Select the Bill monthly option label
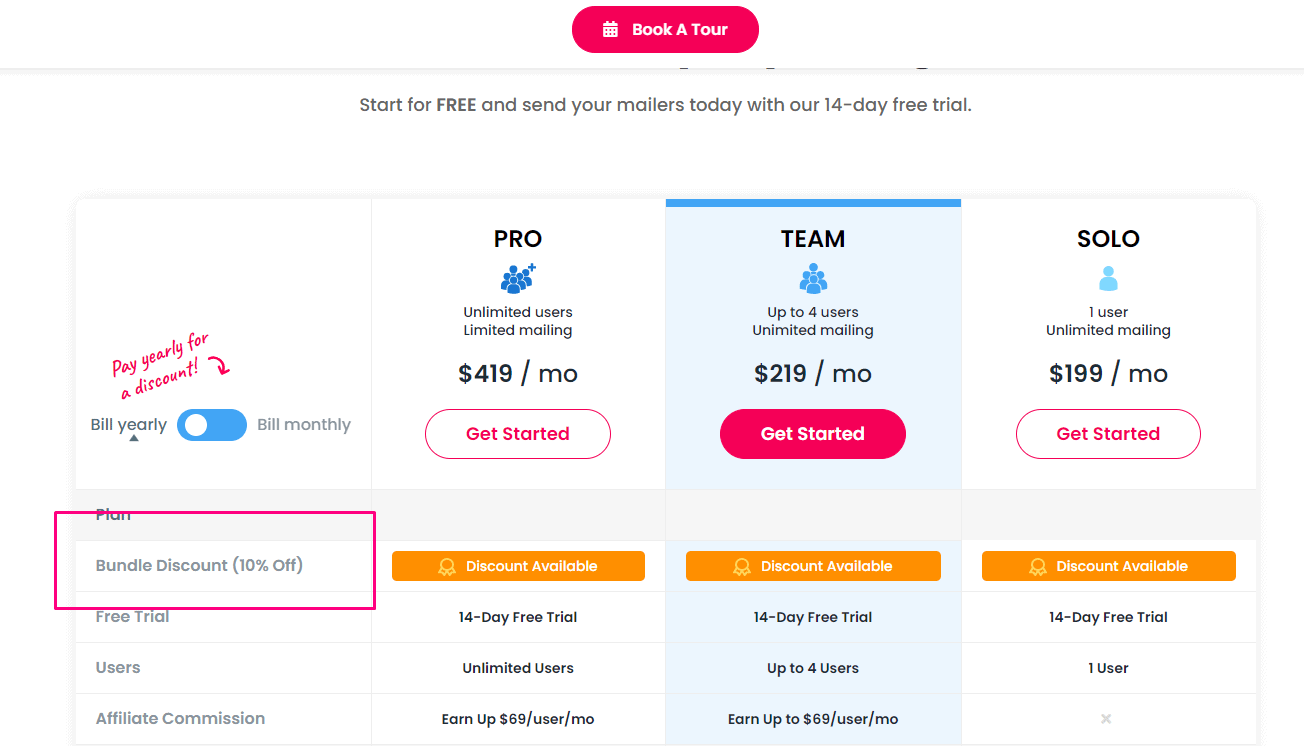This screenshot has height=746, width=1304. tap(304, 425)
